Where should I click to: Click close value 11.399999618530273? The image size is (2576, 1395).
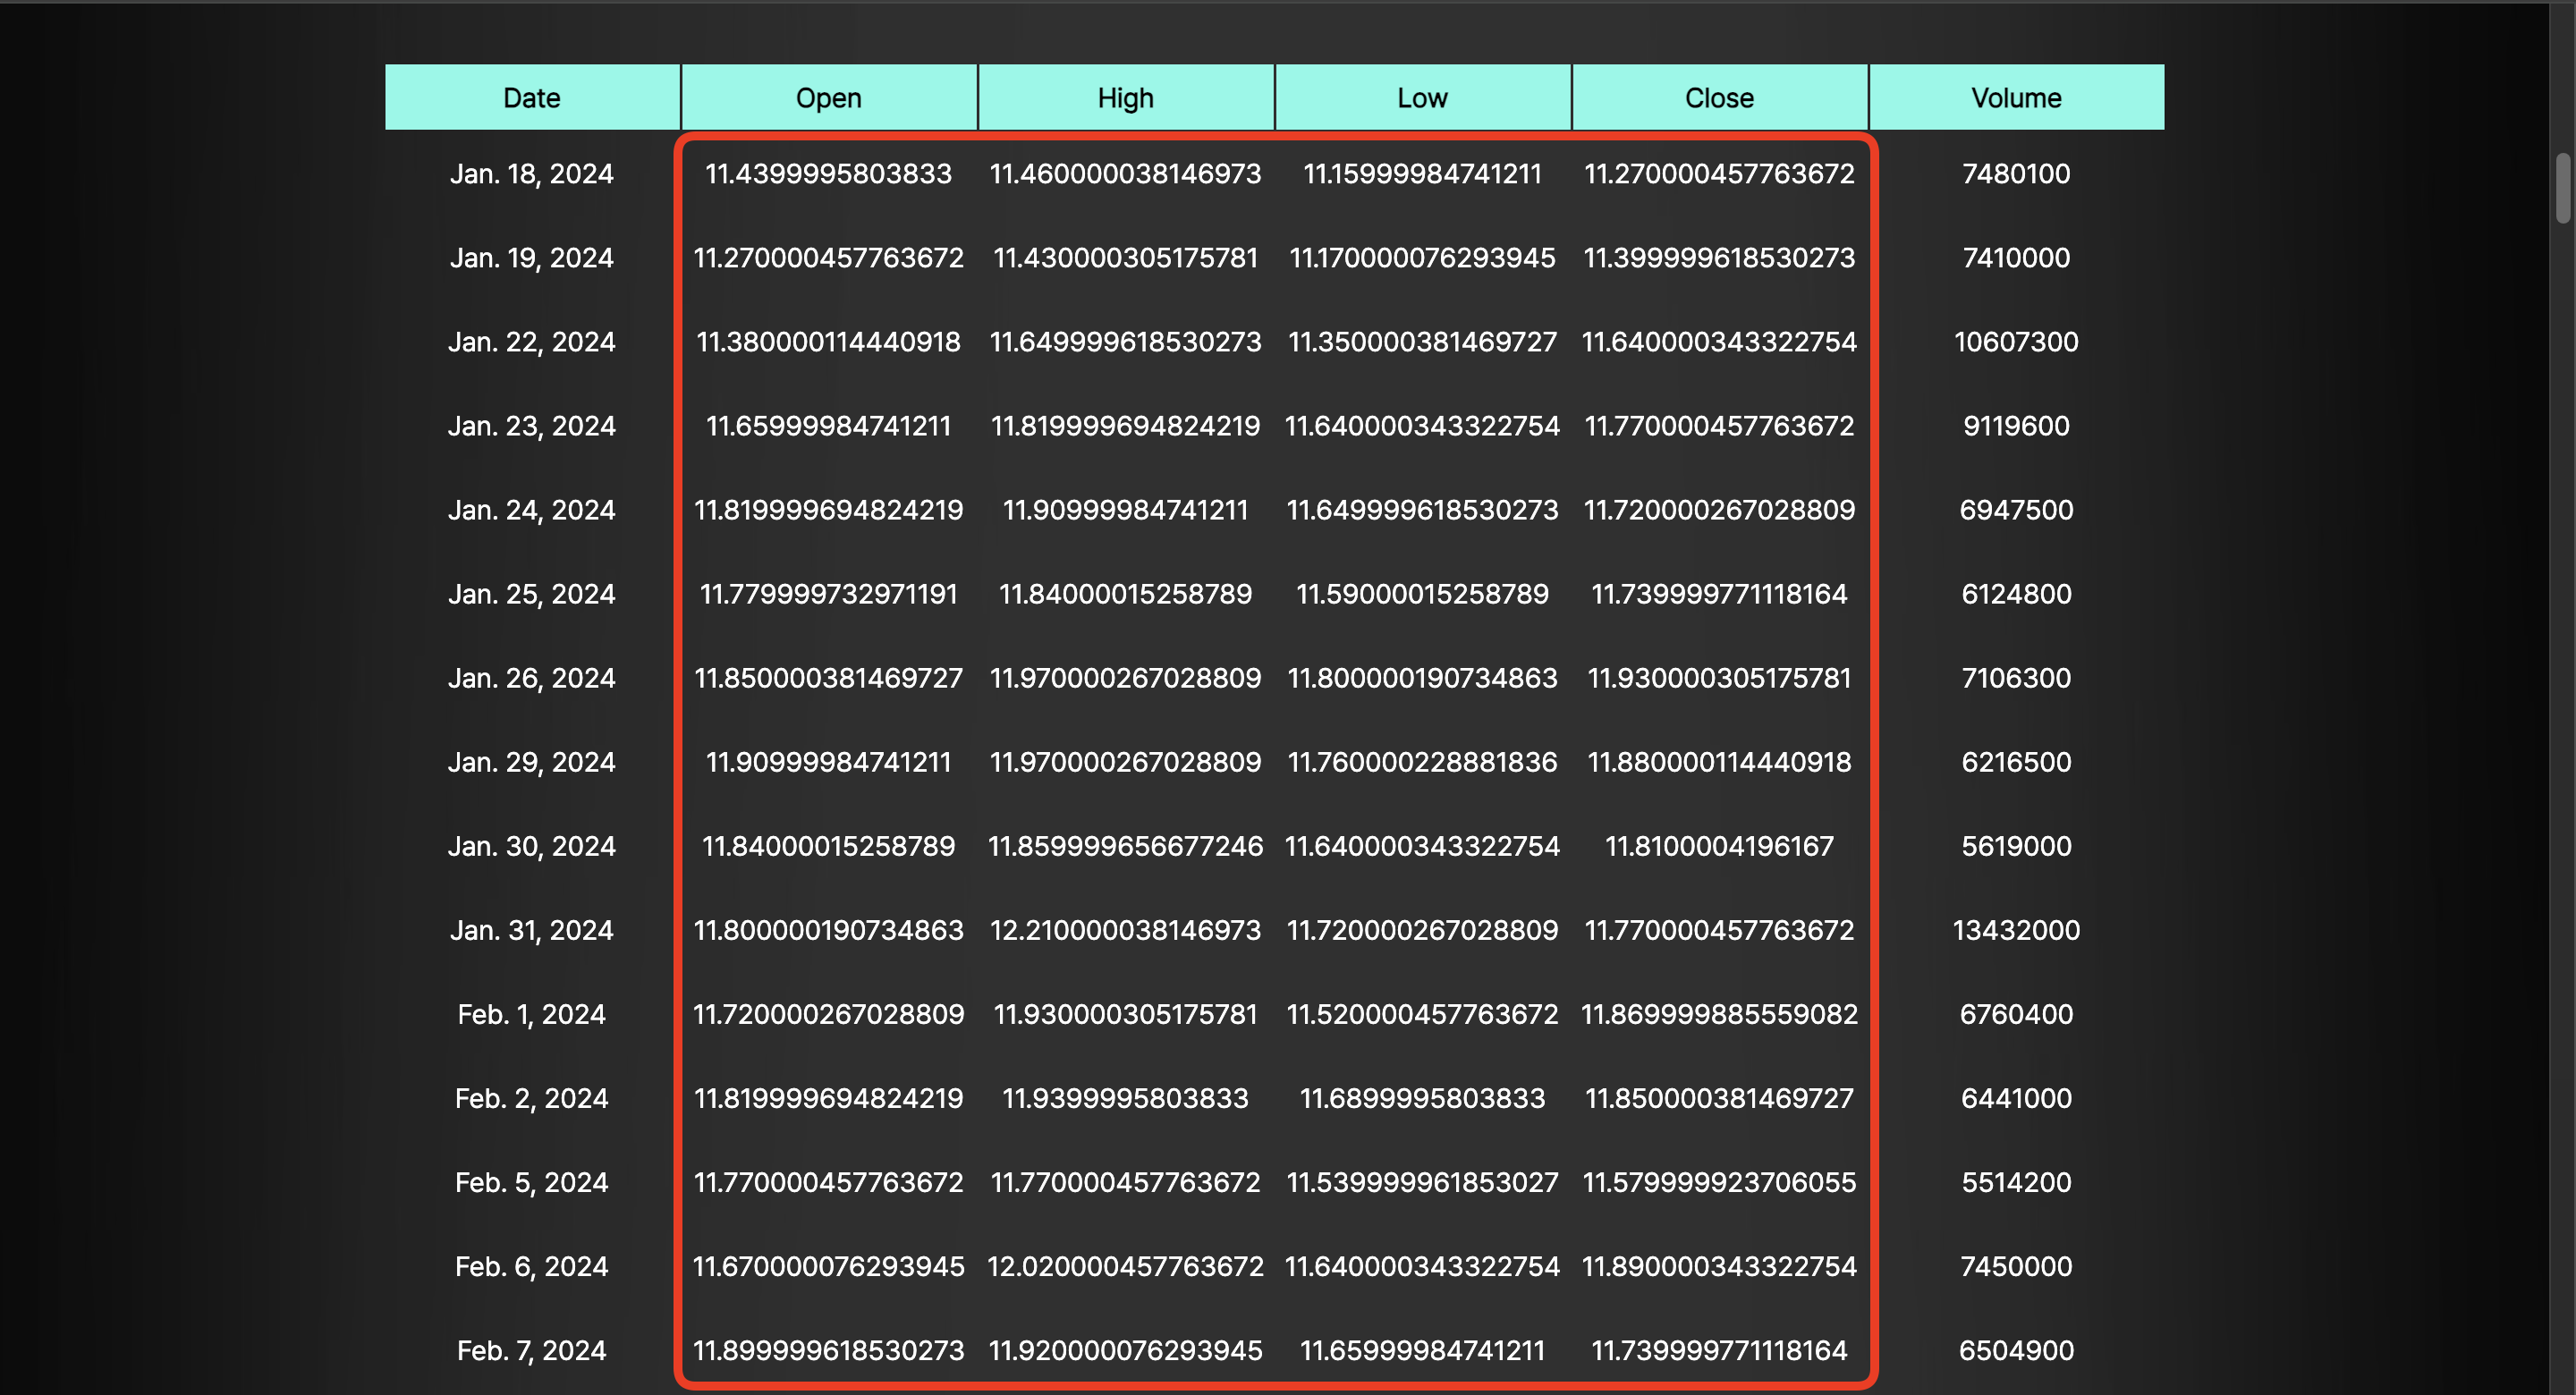tap(1720, 258)
